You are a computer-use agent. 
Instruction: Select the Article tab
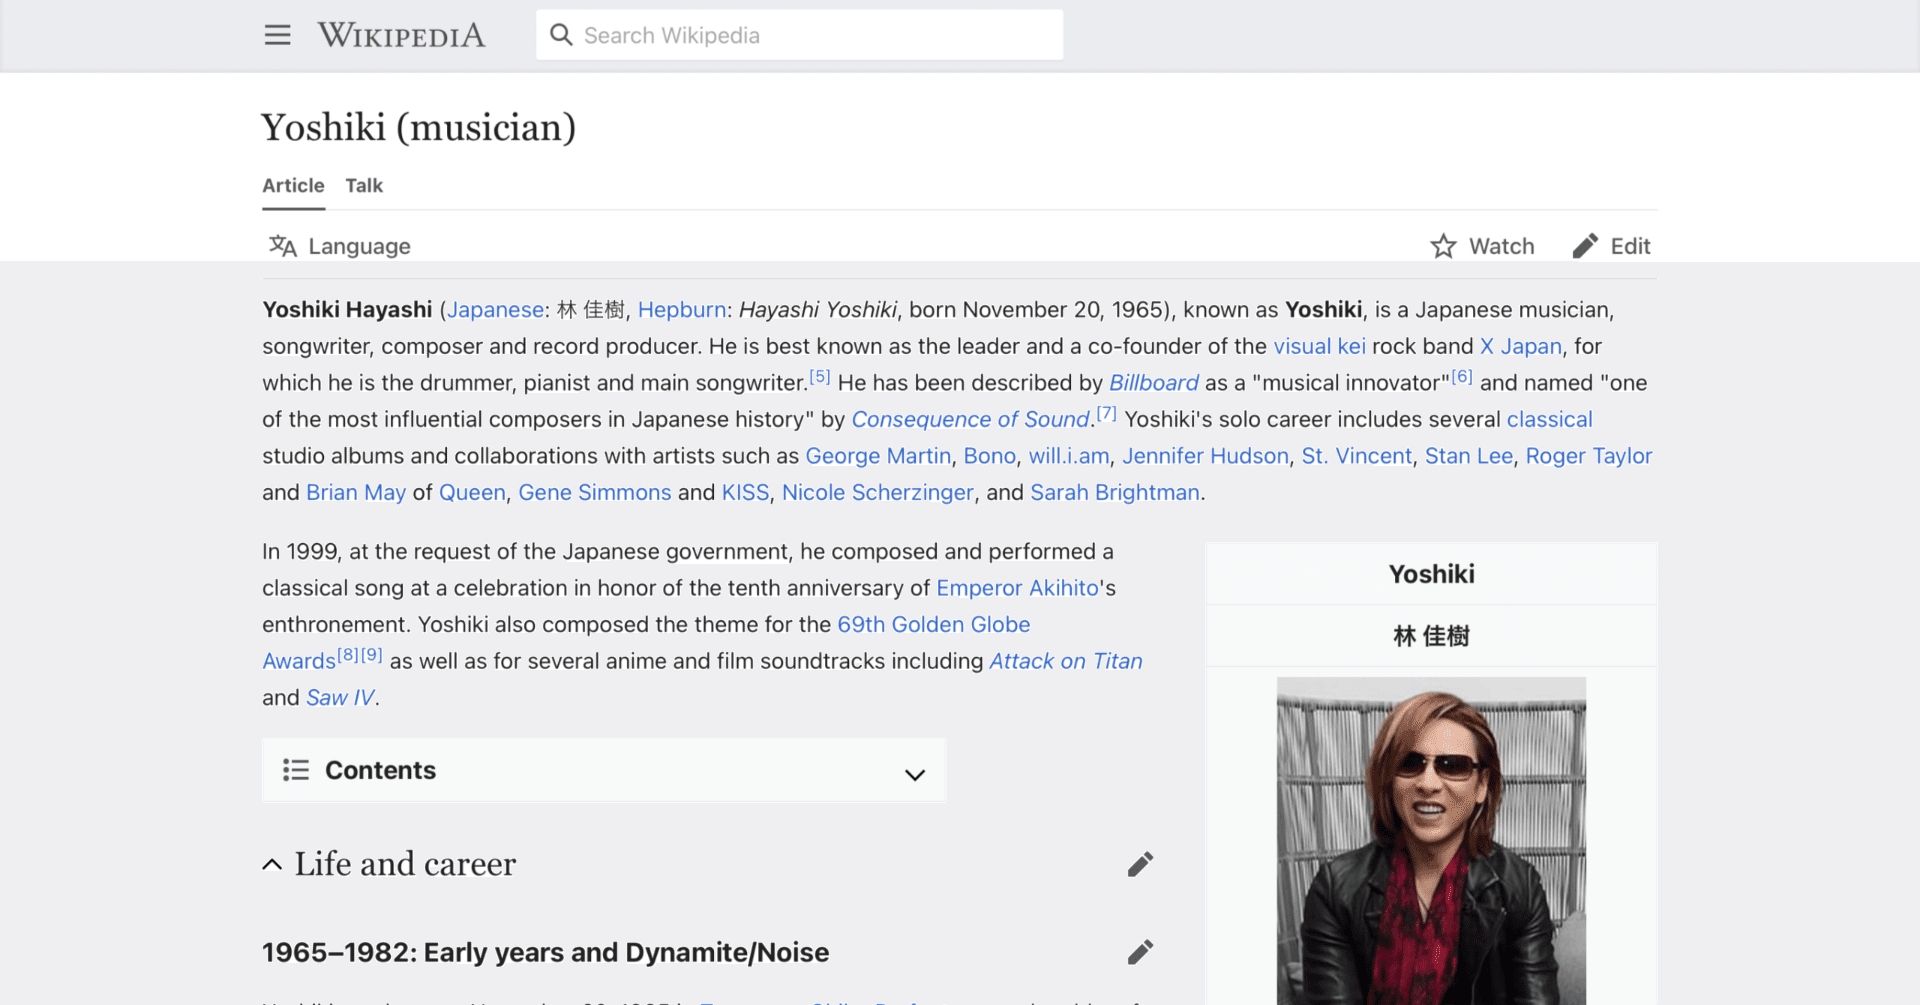[292, 186]
